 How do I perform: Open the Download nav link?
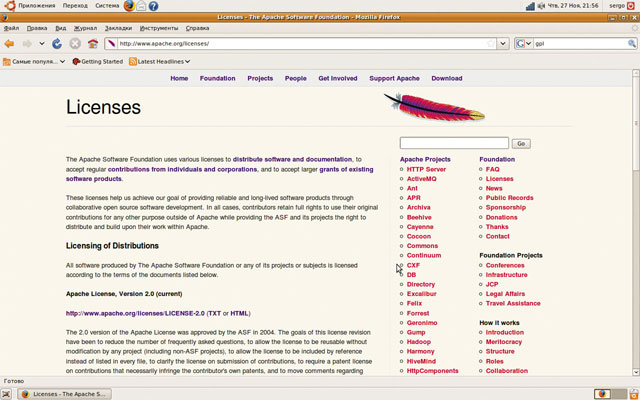[x=447, y=78]
